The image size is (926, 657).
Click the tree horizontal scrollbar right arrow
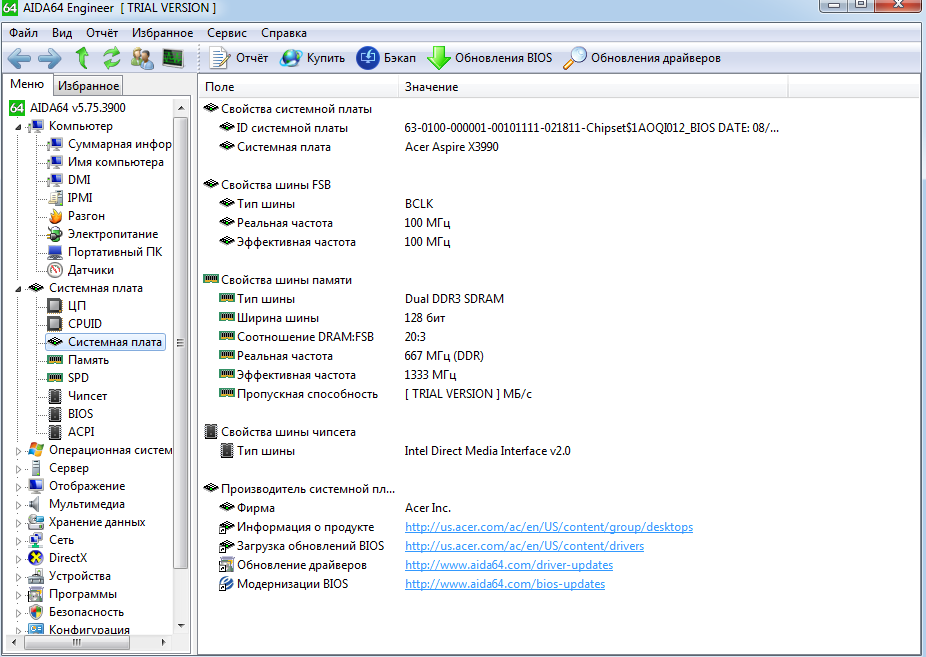(x=164, y=642)
